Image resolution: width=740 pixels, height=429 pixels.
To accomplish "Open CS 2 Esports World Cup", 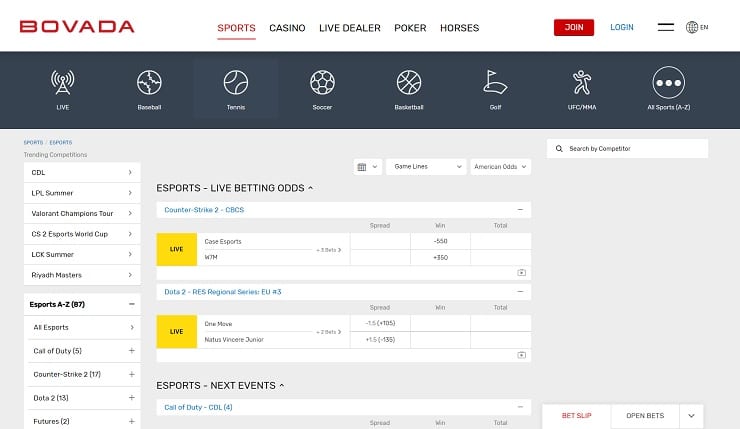I will click(x=82, y=234).
